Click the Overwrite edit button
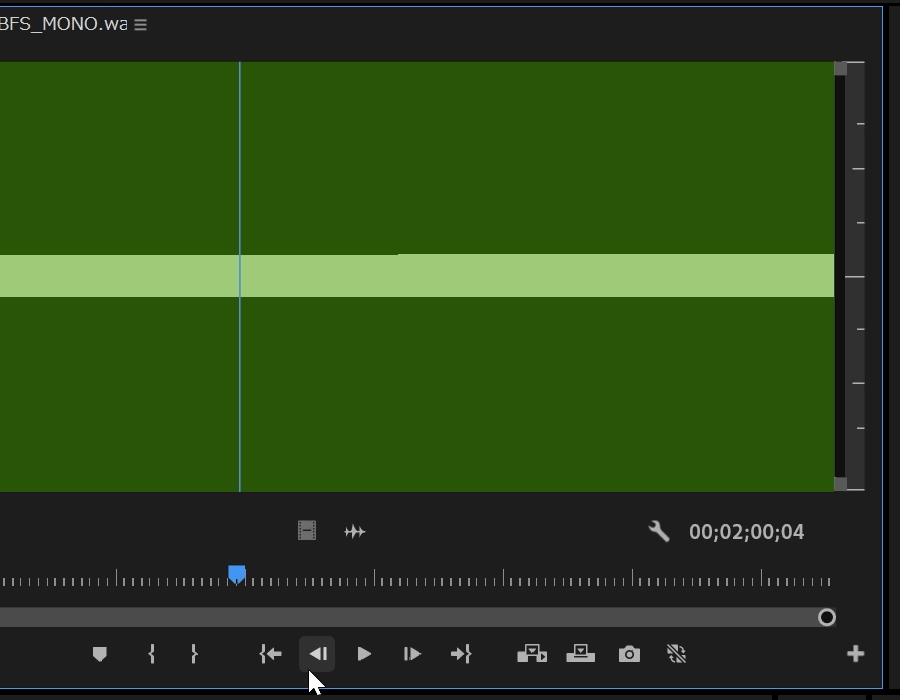 tap(580, 654)
